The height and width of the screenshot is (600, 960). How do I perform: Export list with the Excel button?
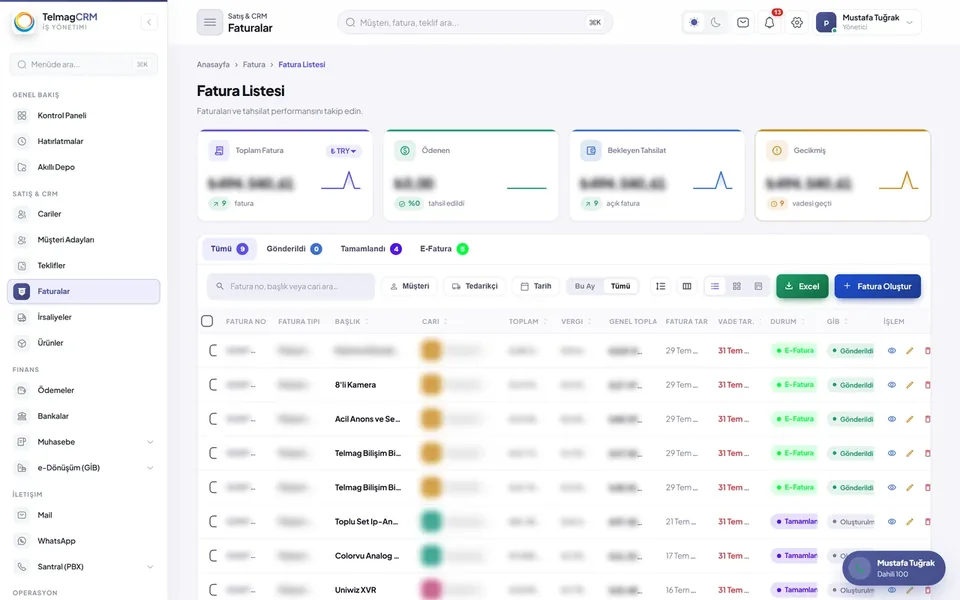point(802,286)
